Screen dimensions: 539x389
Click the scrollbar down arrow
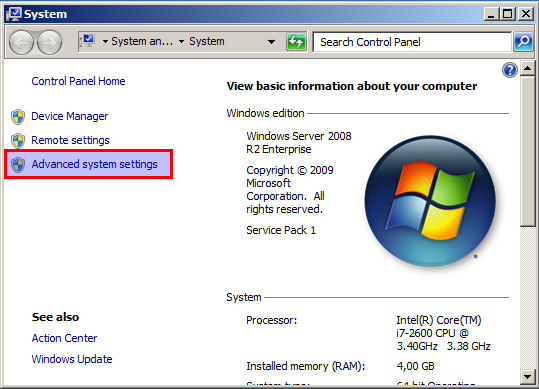coord(527,377)
